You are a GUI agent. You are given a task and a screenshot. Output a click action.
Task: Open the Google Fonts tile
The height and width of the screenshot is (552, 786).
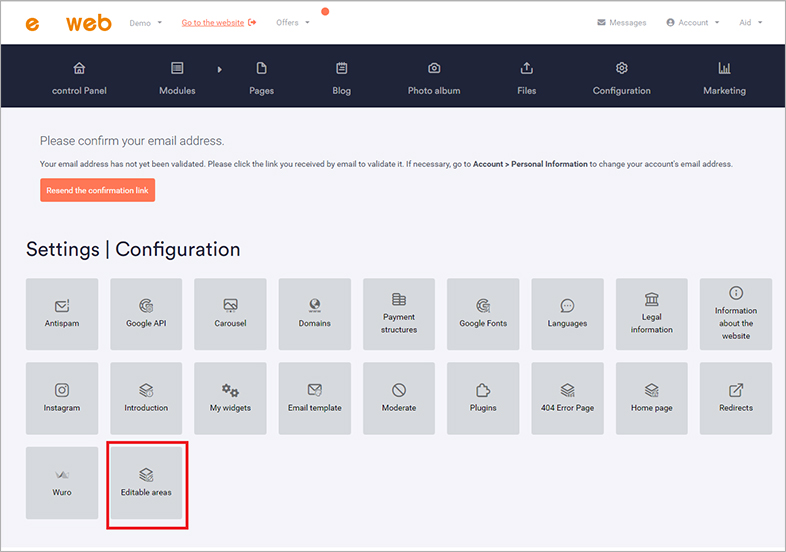[483, 314]
